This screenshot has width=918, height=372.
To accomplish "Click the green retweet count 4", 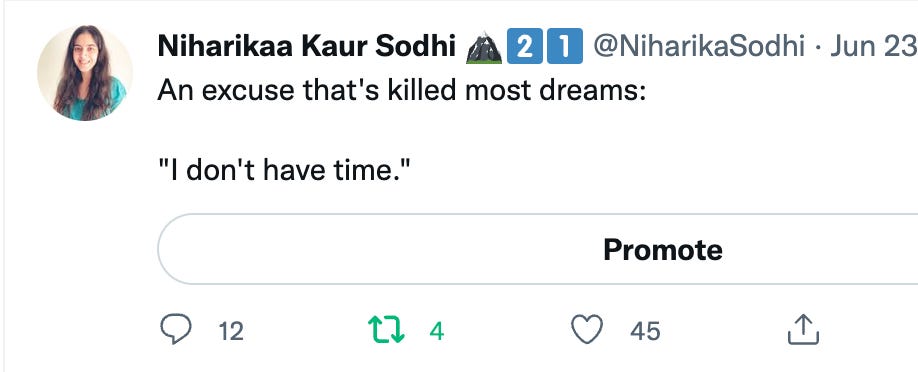I will [437, 332].
